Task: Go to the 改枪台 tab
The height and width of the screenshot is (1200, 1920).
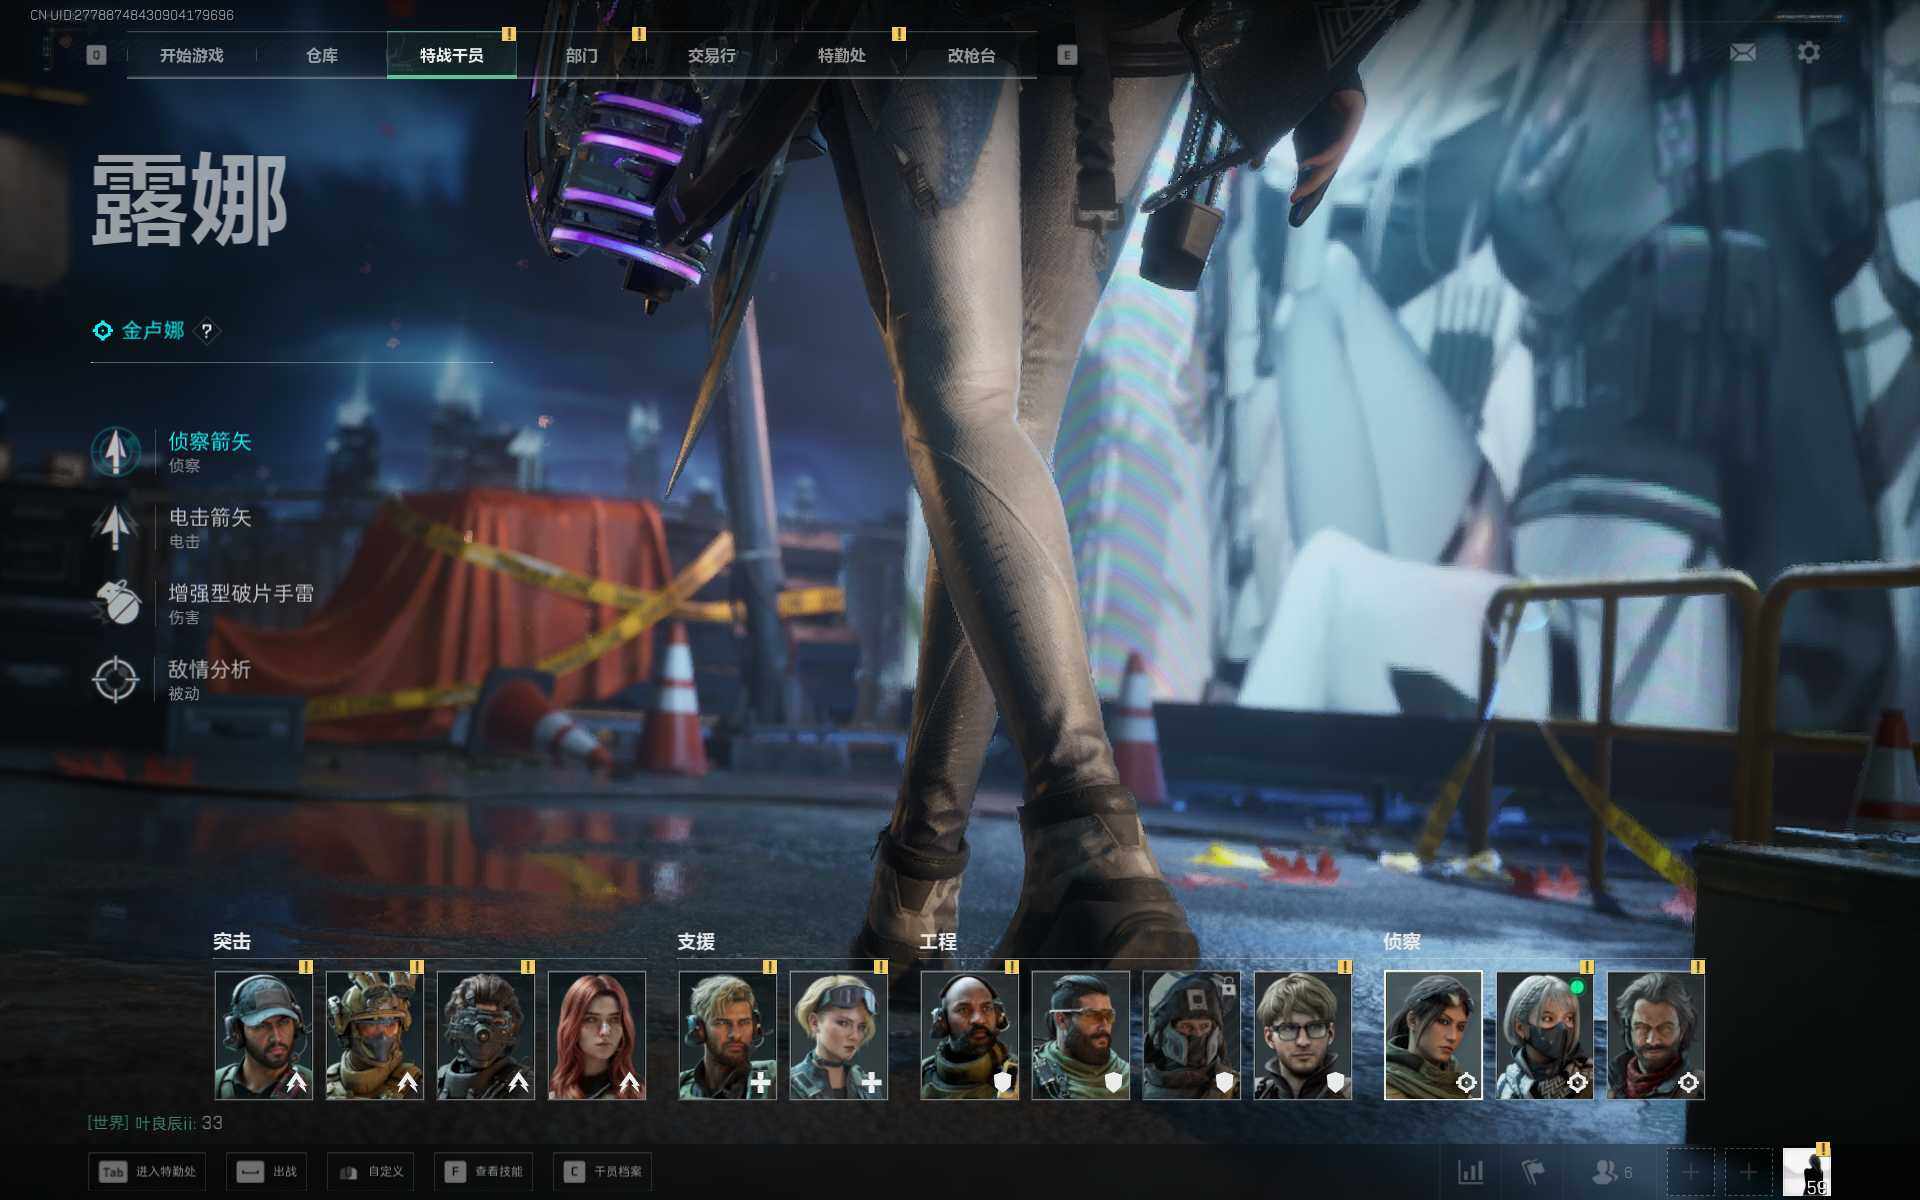Action: (x=971, y=55)
